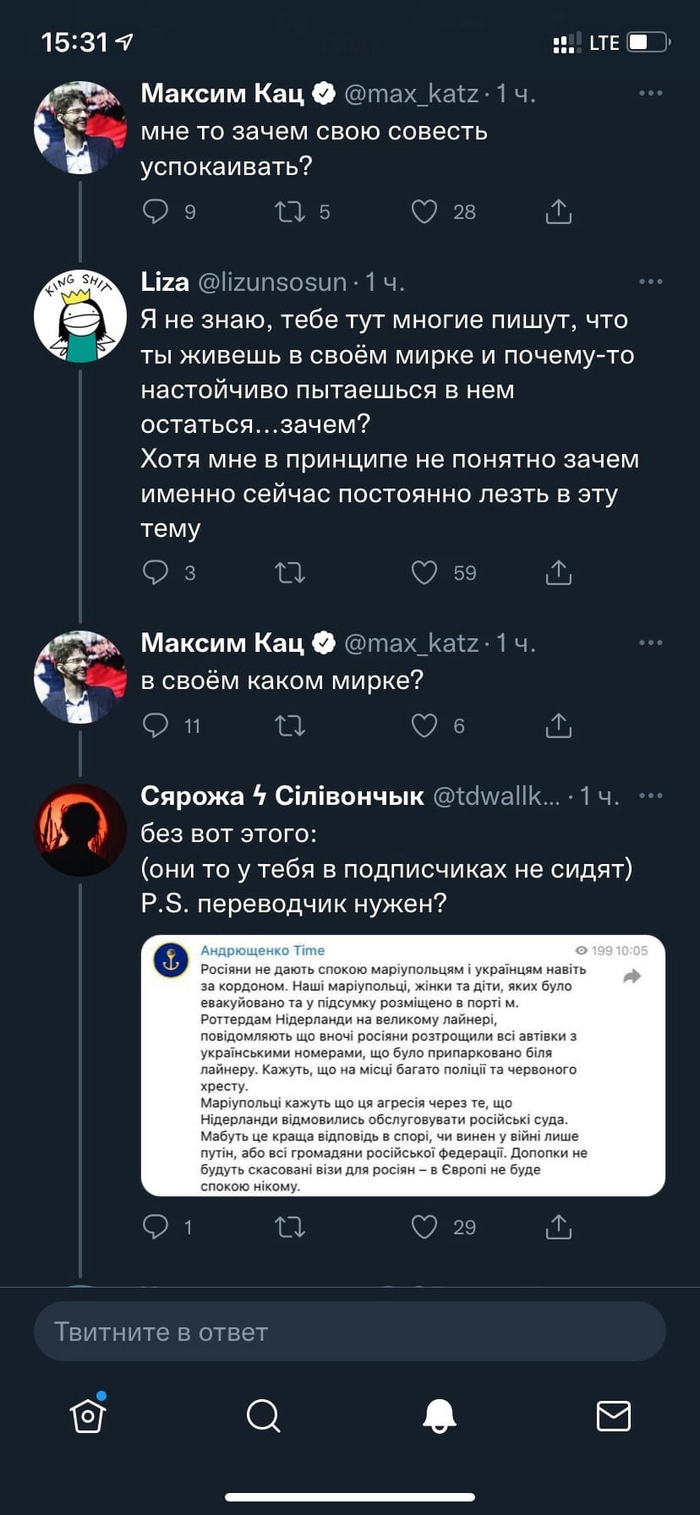Open the Андрющенко Time screenshot image
Viewport: 700px width, 1515px height.
click(x=402, y=1065)
